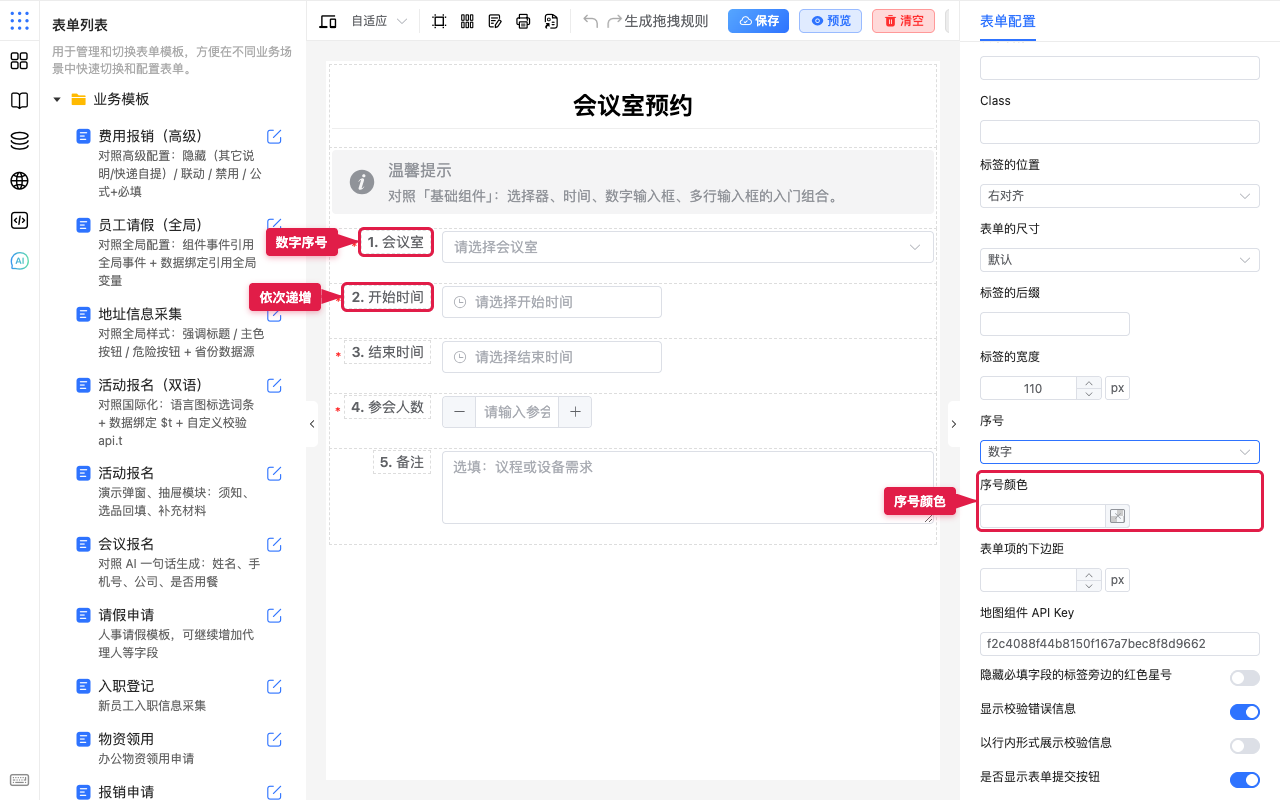This screenshot has width=1280, height=800.
Task: Toggle 是否显示表单提交按钮 switch
Action: coord(1244,780)
